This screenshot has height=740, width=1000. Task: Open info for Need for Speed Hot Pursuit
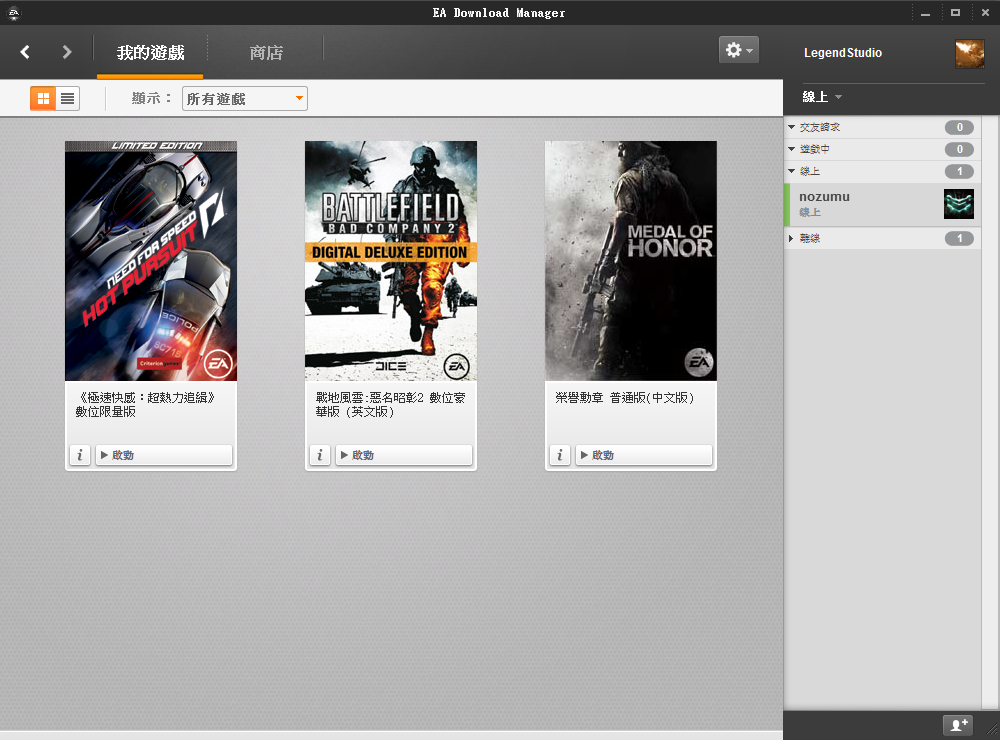[x=80, y=455]
